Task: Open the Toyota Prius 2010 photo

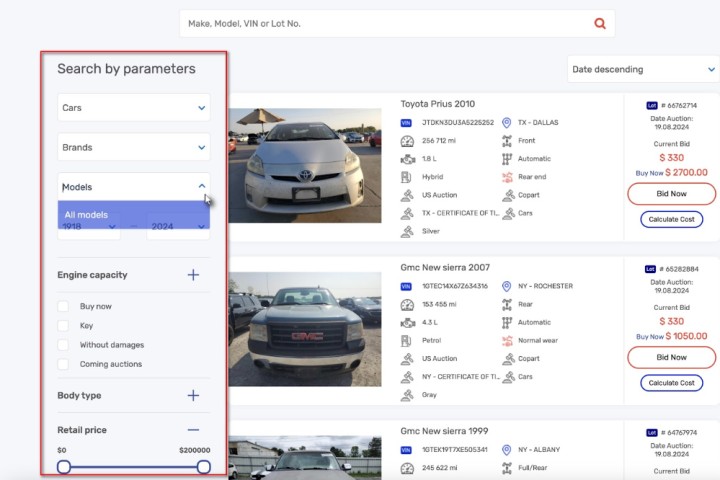Action: 305,165
